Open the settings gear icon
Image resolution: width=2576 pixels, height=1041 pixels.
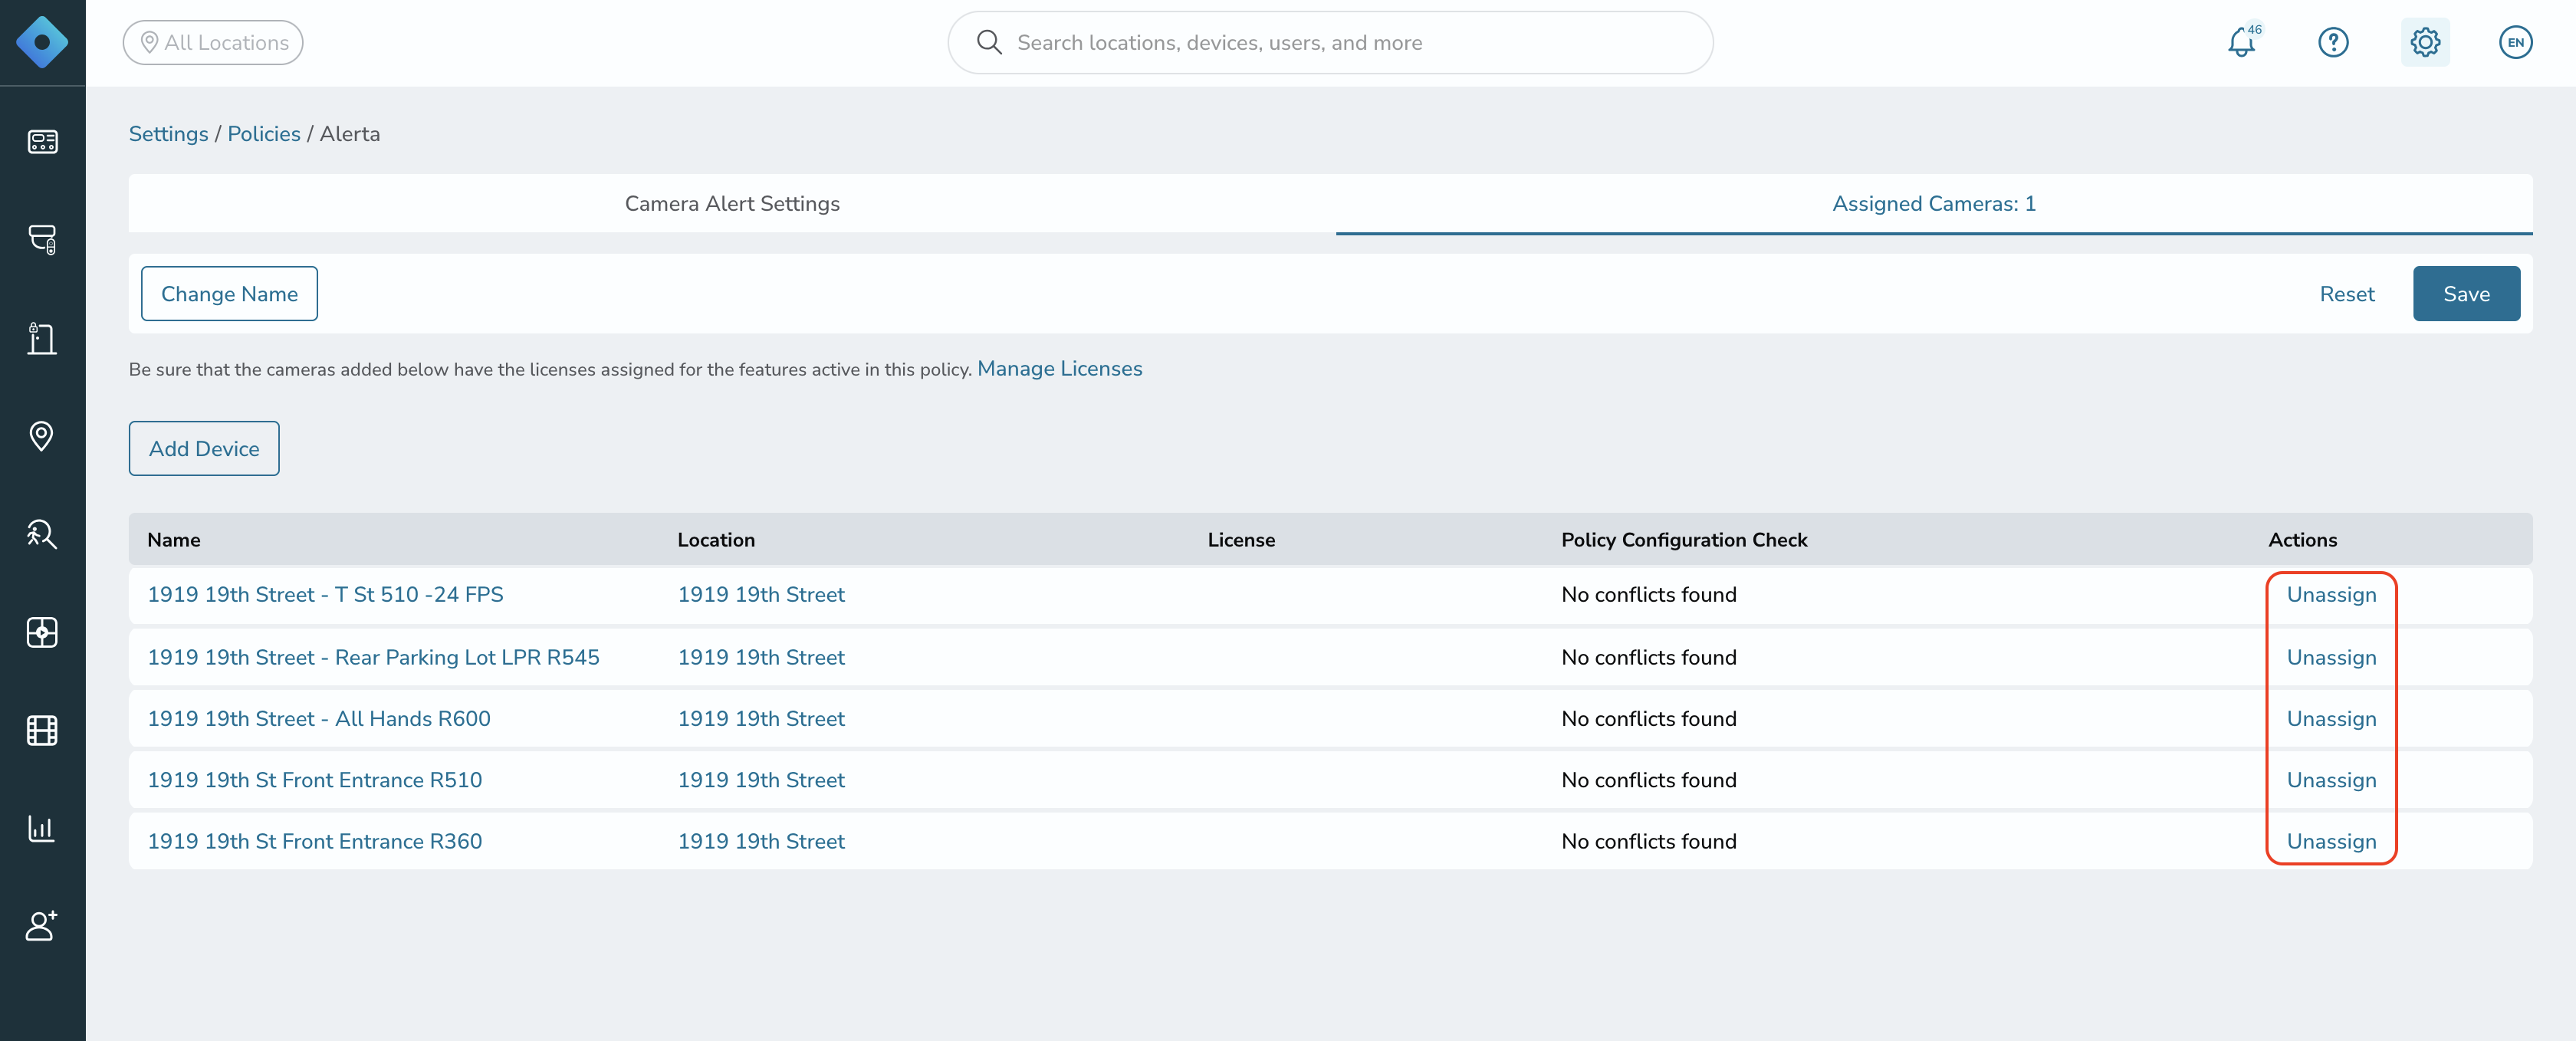(x=2425, y=42)
